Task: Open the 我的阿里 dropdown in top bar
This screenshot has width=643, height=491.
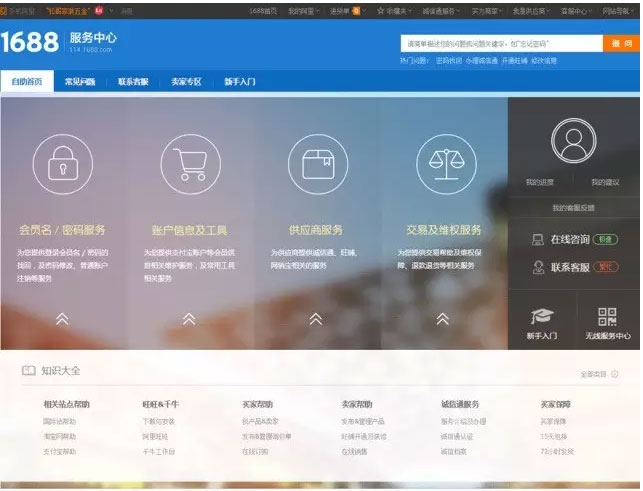Action: pyautogui.click(x=303, y=11)
